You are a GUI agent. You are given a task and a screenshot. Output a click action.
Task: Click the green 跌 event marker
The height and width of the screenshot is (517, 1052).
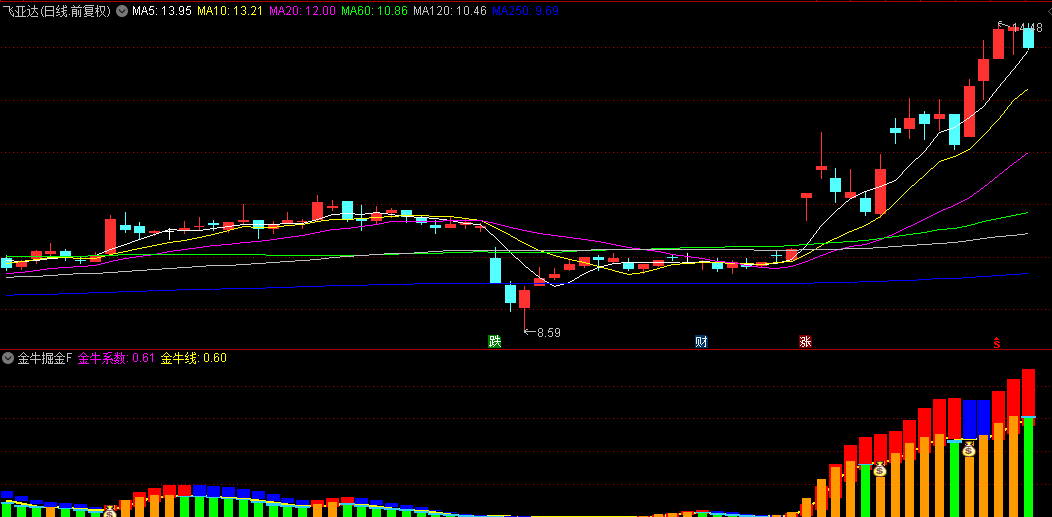click(494, 342)
